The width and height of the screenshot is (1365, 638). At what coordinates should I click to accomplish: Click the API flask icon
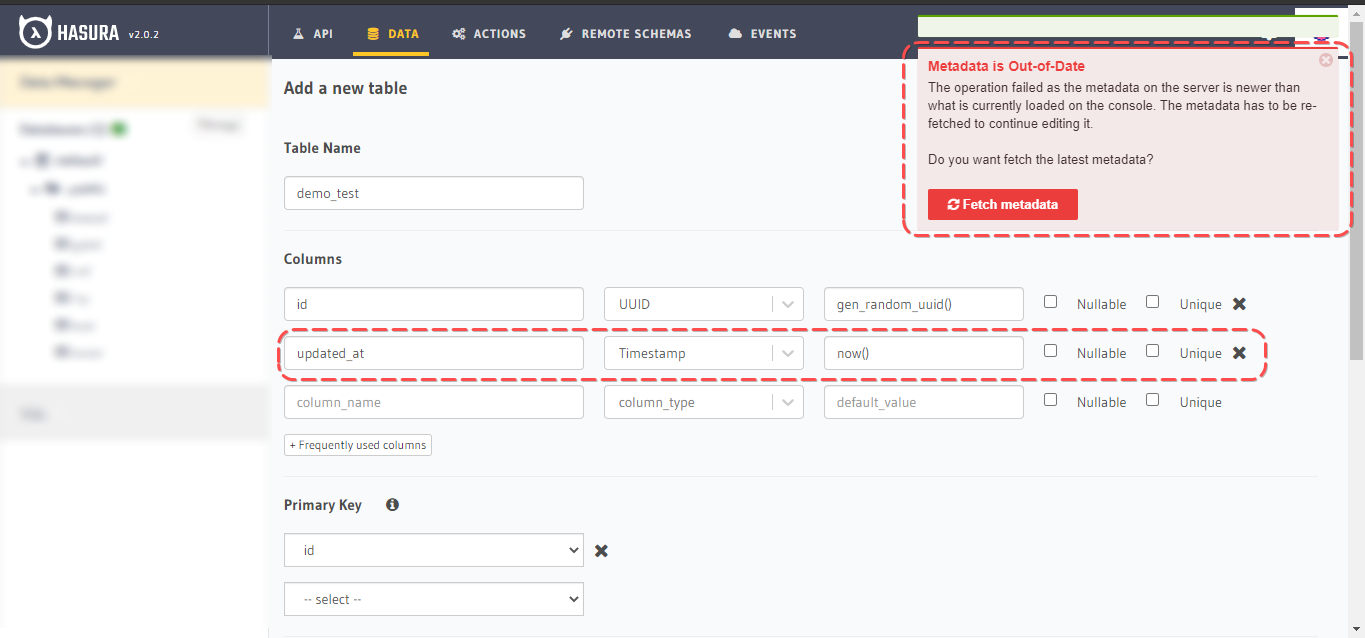click(x=297, y=34)
